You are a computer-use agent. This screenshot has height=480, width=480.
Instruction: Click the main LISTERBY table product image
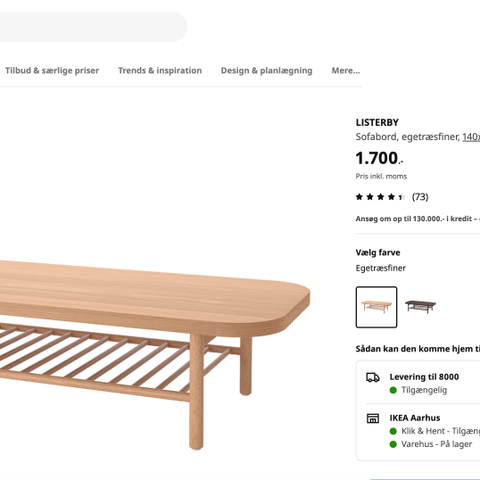pyautogui.click(x=155, y=353)
